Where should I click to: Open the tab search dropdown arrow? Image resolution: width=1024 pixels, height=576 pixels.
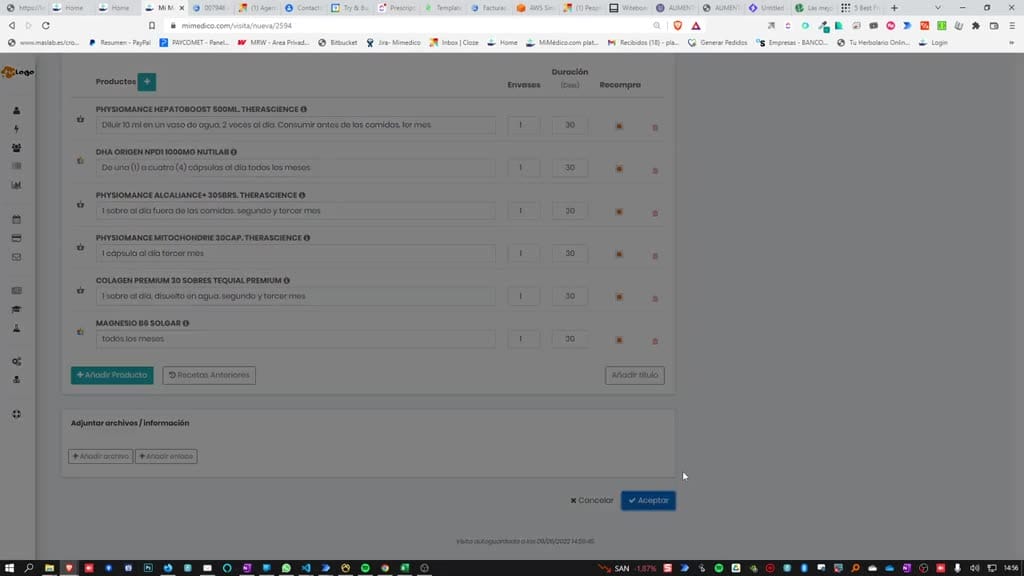pos(938,8)
